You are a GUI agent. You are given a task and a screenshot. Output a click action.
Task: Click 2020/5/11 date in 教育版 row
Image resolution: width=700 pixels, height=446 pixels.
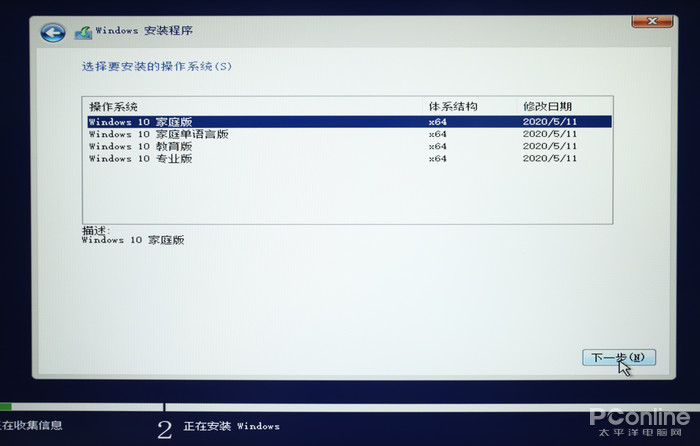[x=550, y=146]
